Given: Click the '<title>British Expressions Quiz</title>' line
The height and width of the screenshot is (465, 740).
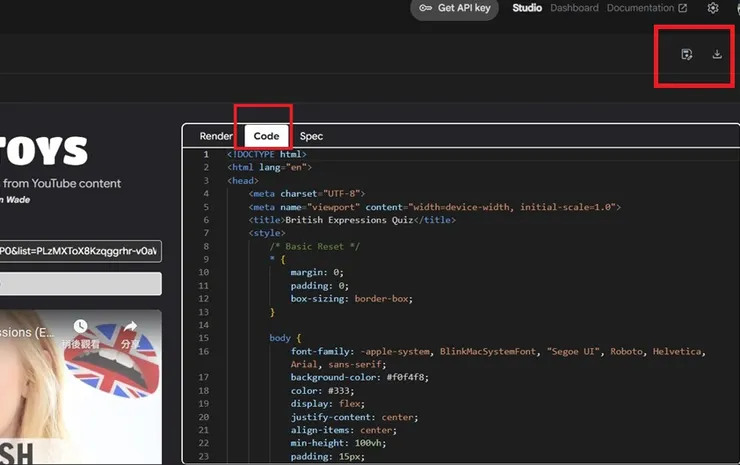Looking at the screenshot, I should click(x=352, y=220).
